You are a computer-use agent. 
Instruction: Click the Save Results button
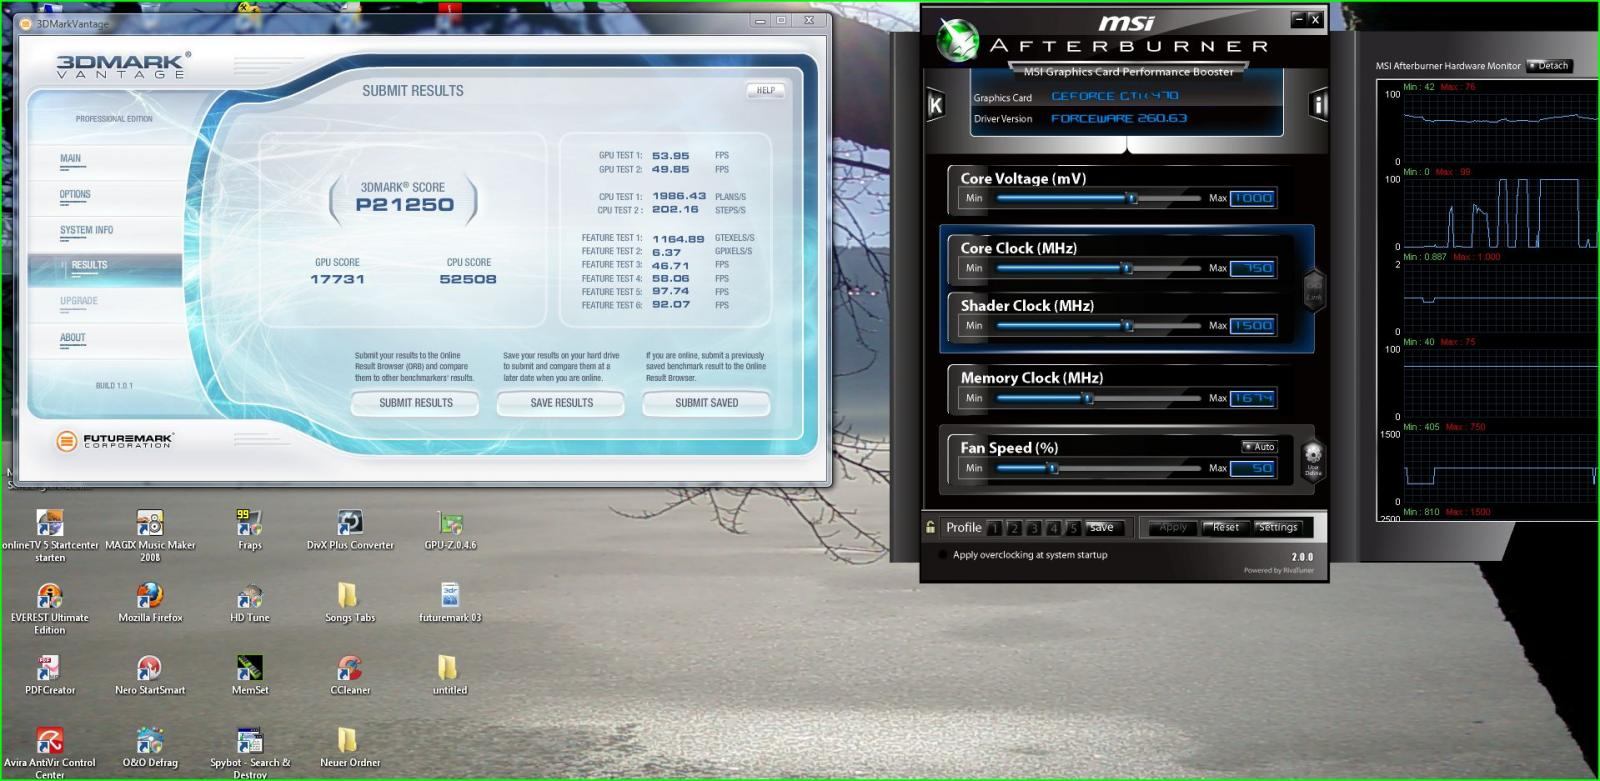pos(561,403)
